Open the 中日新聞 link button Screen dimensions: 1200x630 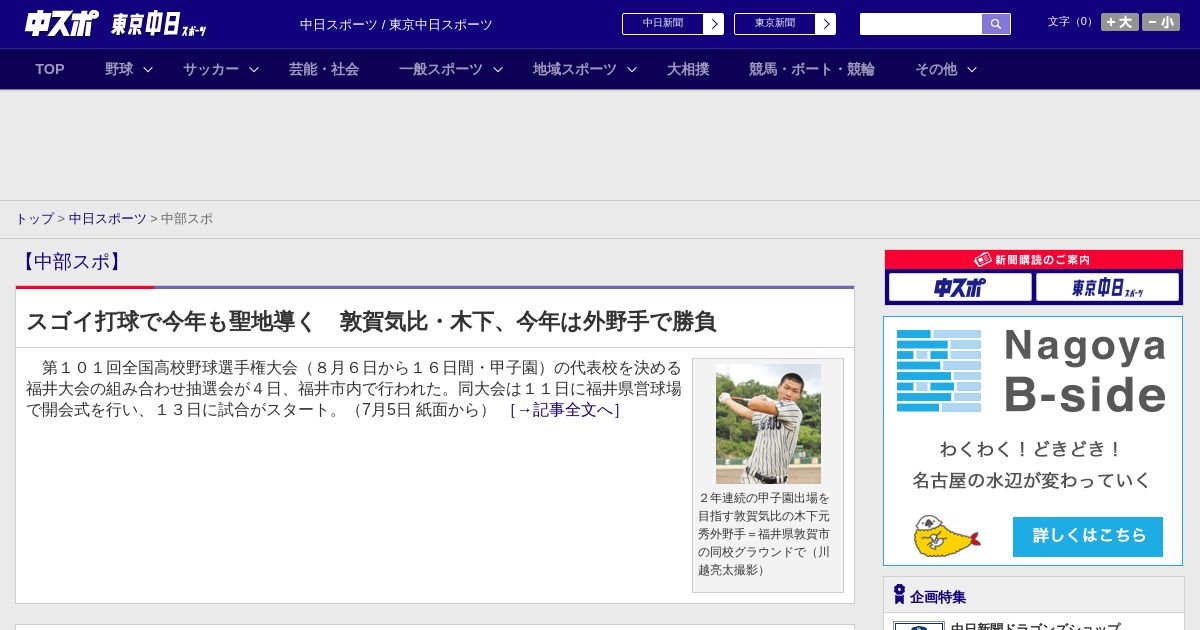(x=663, y=24)
